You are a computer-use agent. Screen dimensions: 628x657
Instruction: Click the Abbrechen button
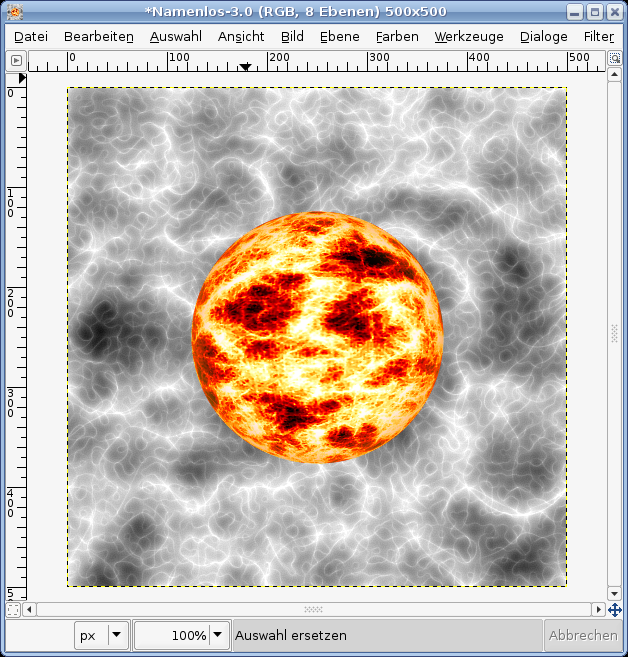pos(583,635)
